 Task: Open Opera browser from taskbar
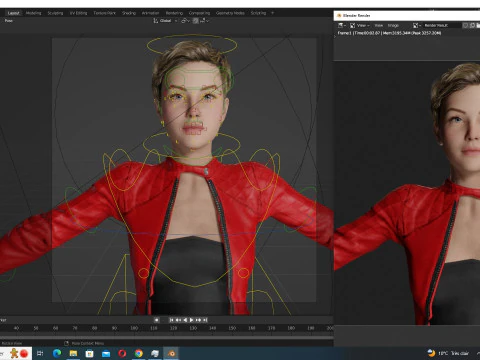(x=122, y=353)
